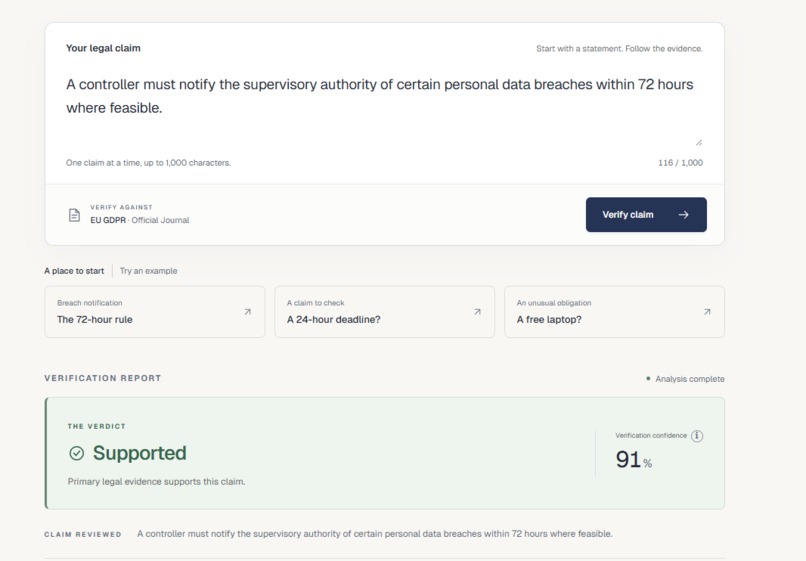Click the document icon beside Verify Against

(x=75, y=215)
